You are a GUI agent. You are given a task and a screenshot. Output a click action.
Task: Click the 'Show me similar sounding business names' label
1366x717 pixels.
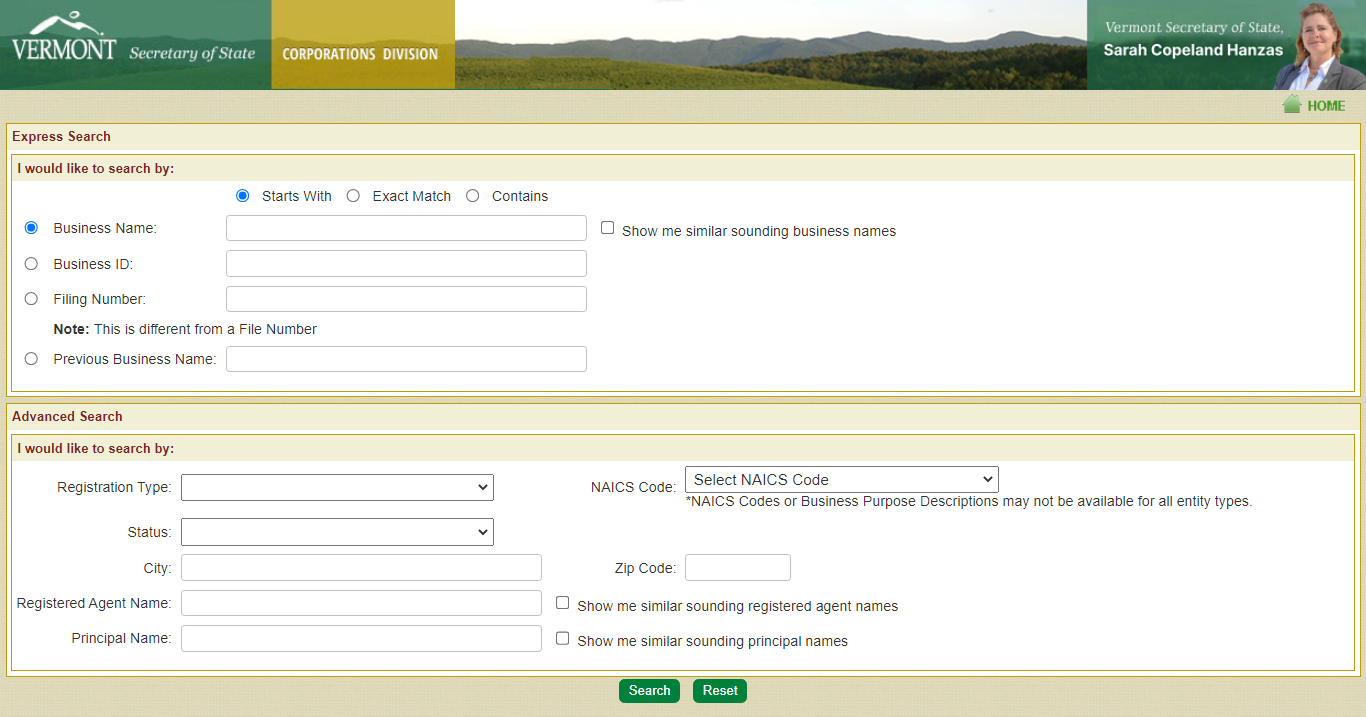[x=759, y=231]
